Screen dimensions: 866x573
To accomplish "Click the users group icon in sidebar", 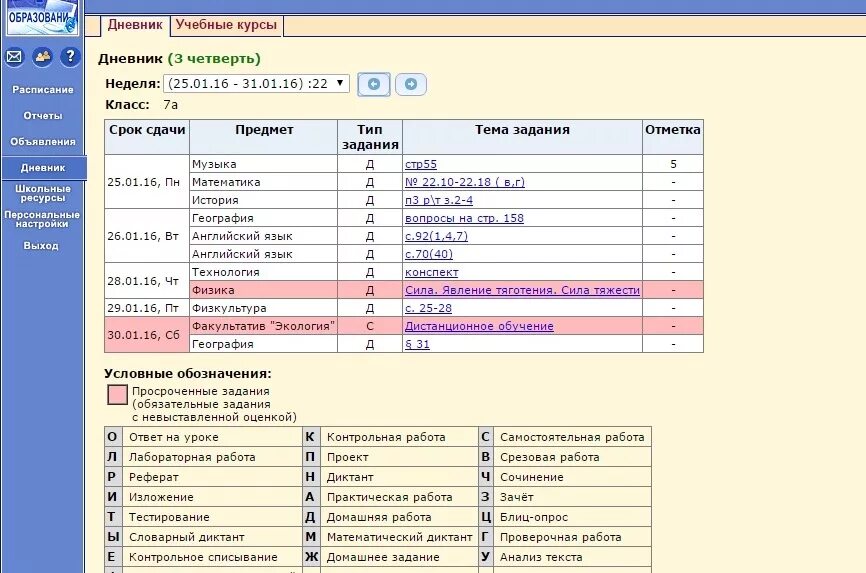I will point(43,57).
